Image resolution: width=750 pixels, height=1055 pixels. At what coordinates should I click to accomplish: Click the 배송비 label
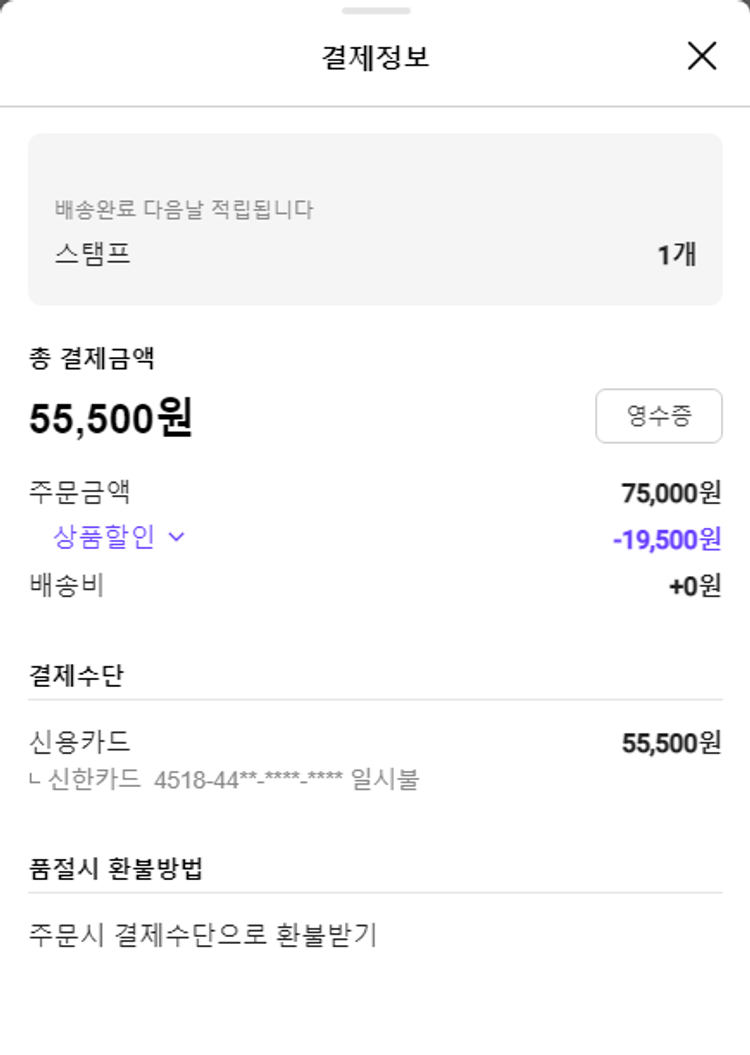(66, 585)
